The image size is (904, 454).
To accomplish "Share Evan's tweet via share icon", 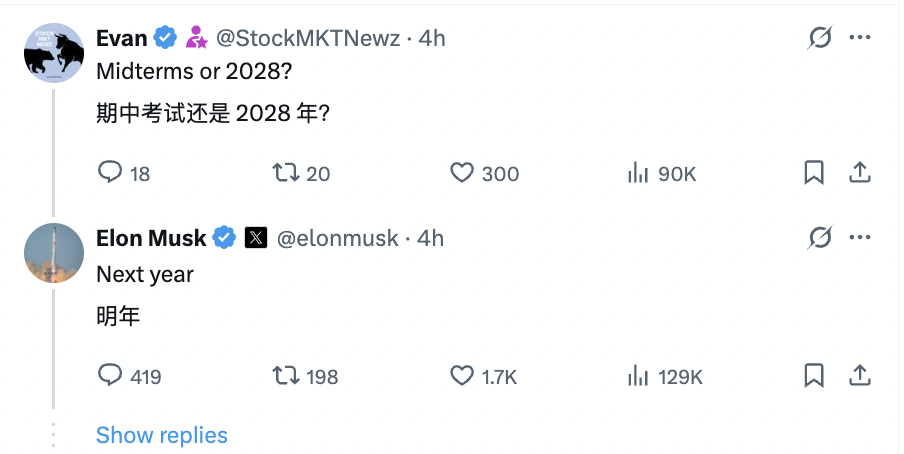I will (859, 173).
